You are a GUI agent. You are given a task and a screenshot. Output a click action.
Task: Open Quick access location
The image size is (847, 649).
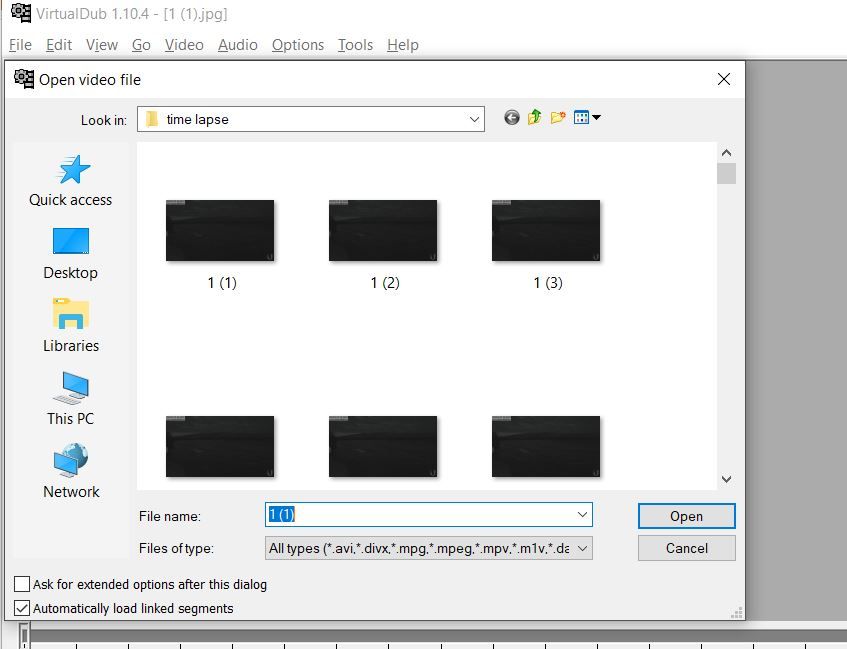71,180
